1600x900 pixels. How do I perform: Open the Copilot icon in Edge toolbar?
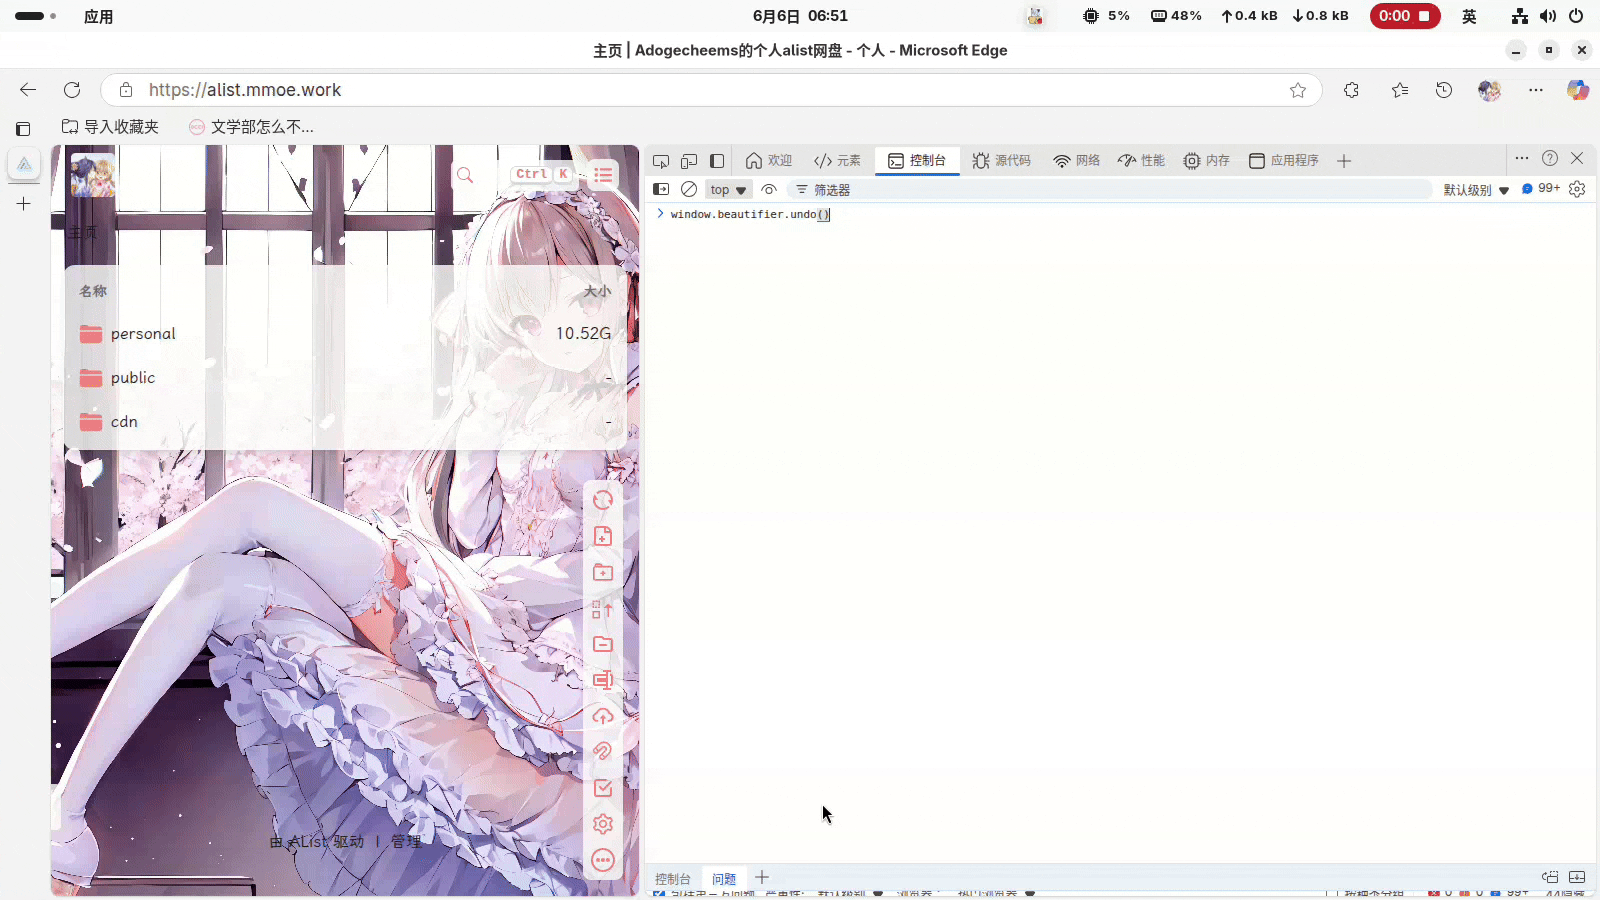coord(1578,90)
